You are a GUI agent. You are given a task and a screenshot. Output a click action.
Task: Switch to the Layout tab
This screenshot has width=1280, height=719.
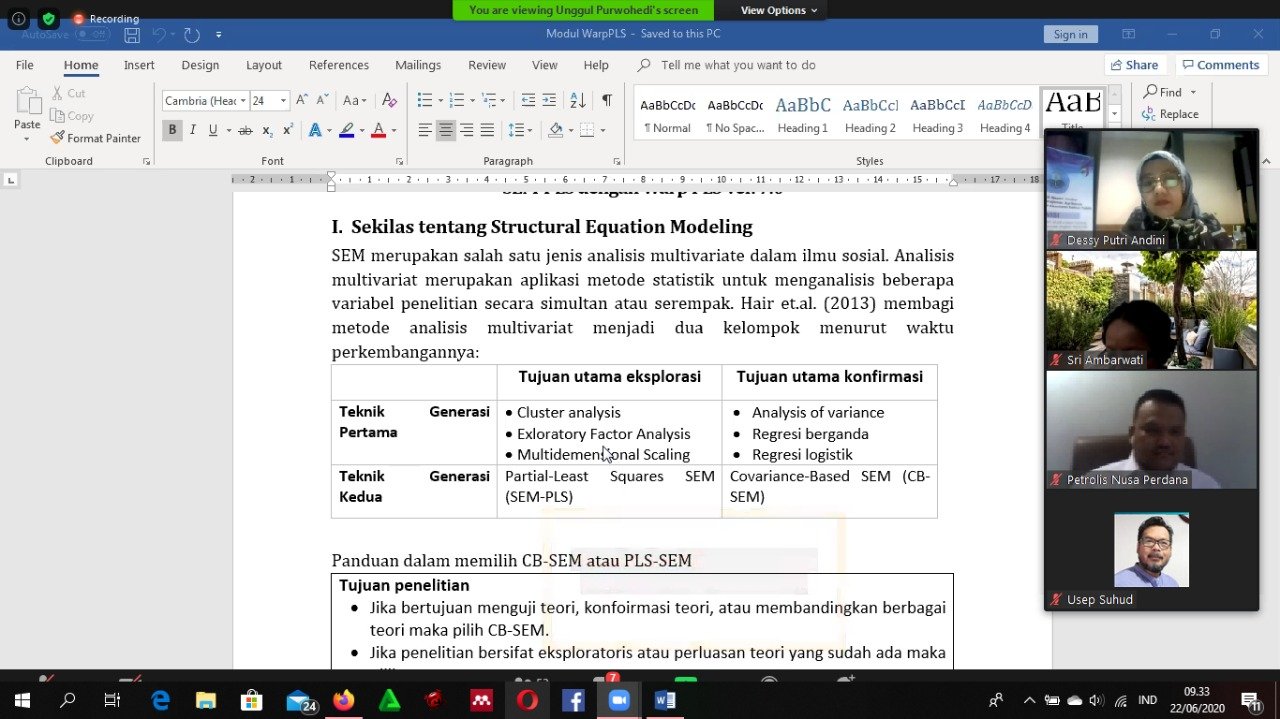264,65
